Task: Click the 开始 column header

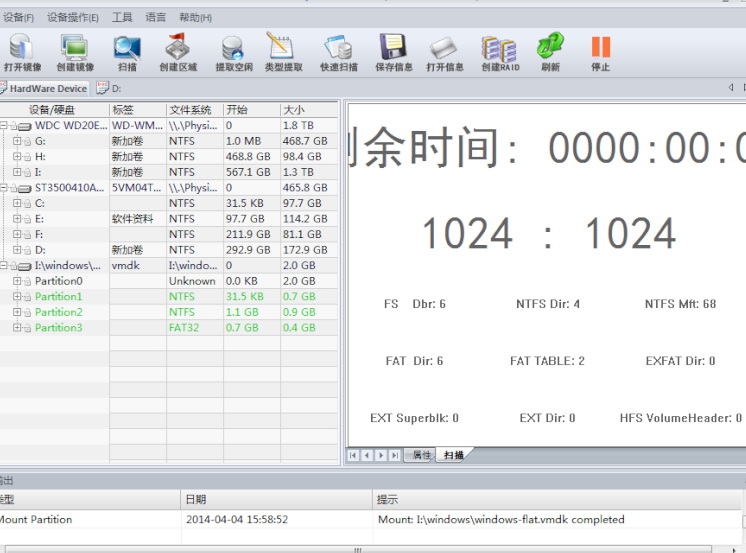Action: point(252,110)
